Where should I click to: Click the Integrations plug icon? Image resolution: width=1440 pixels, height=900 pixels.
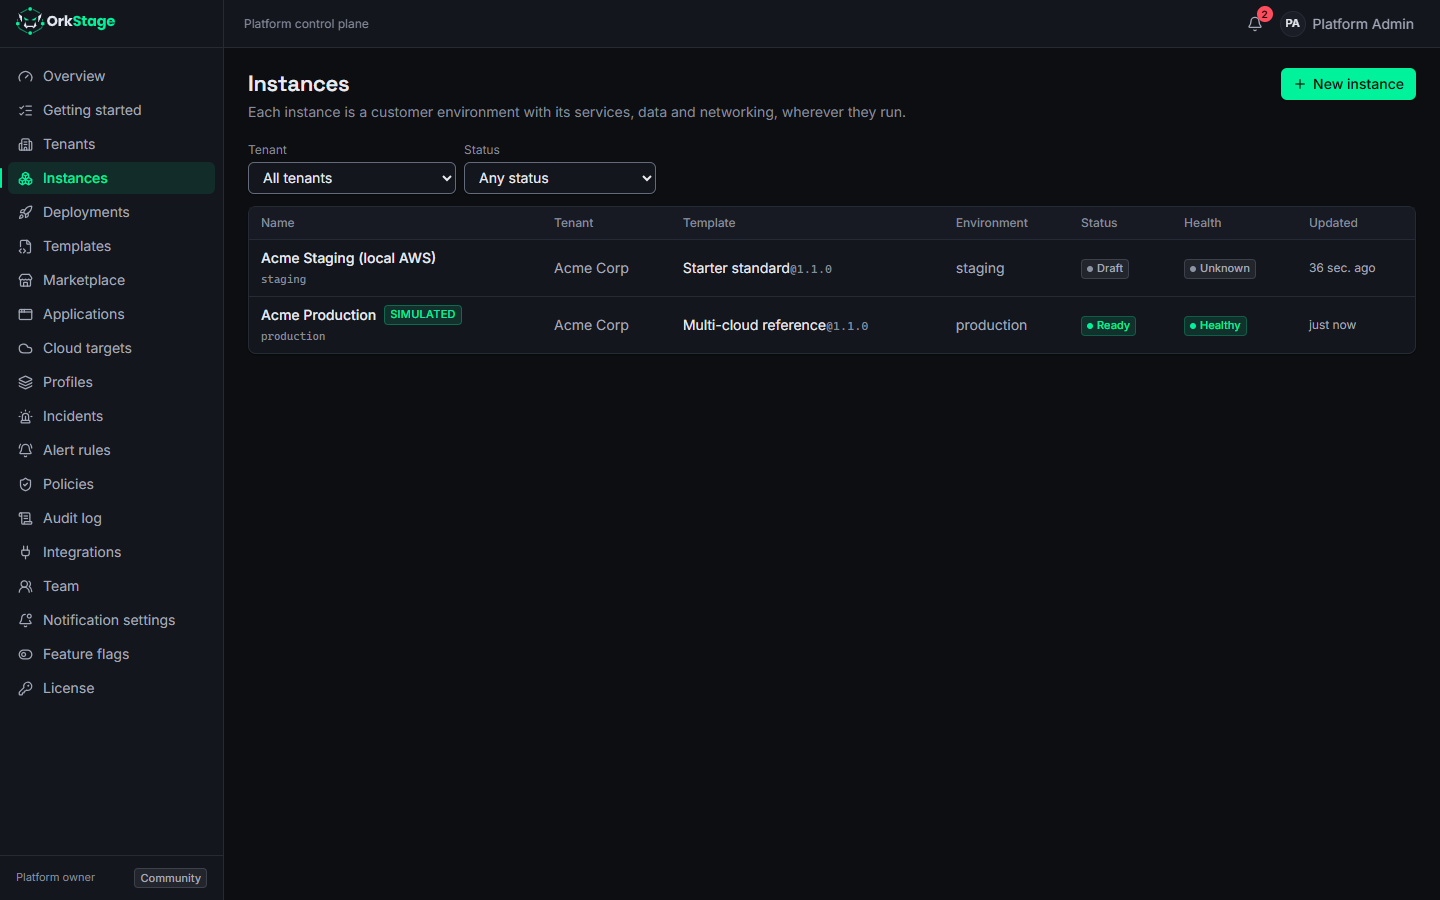click(x=26, y=552)
